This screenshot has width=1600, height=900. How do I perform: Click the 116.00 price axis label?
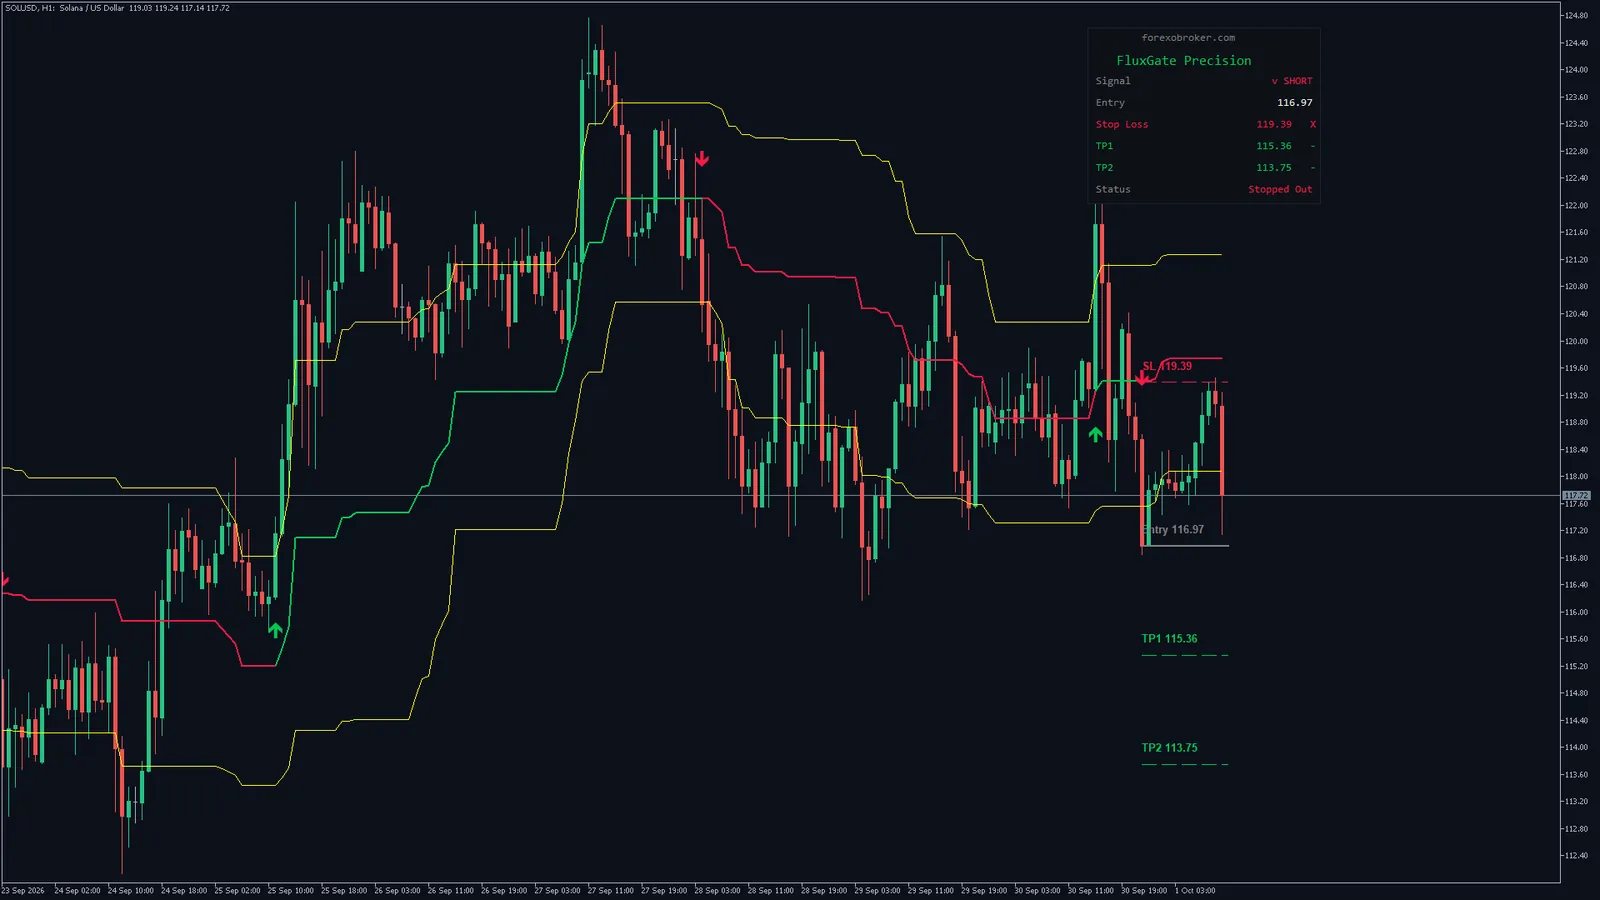click(1576, 612)
